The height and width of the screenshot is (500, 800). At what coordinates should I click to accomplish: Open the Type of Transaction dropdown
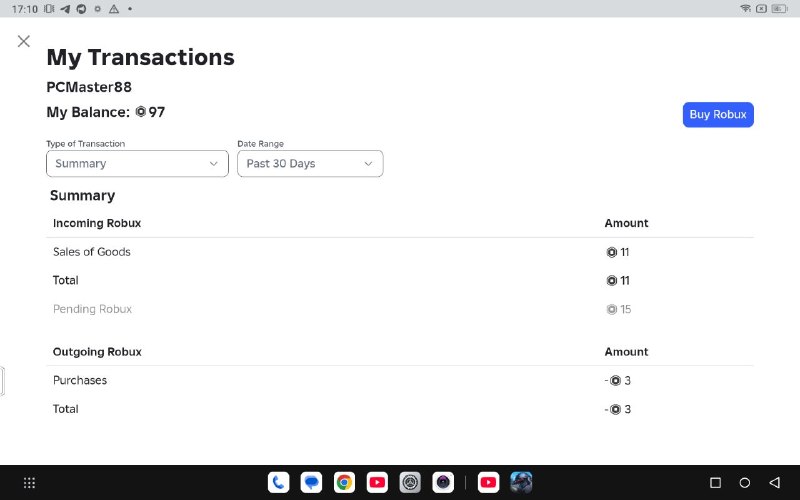[137, 164]
